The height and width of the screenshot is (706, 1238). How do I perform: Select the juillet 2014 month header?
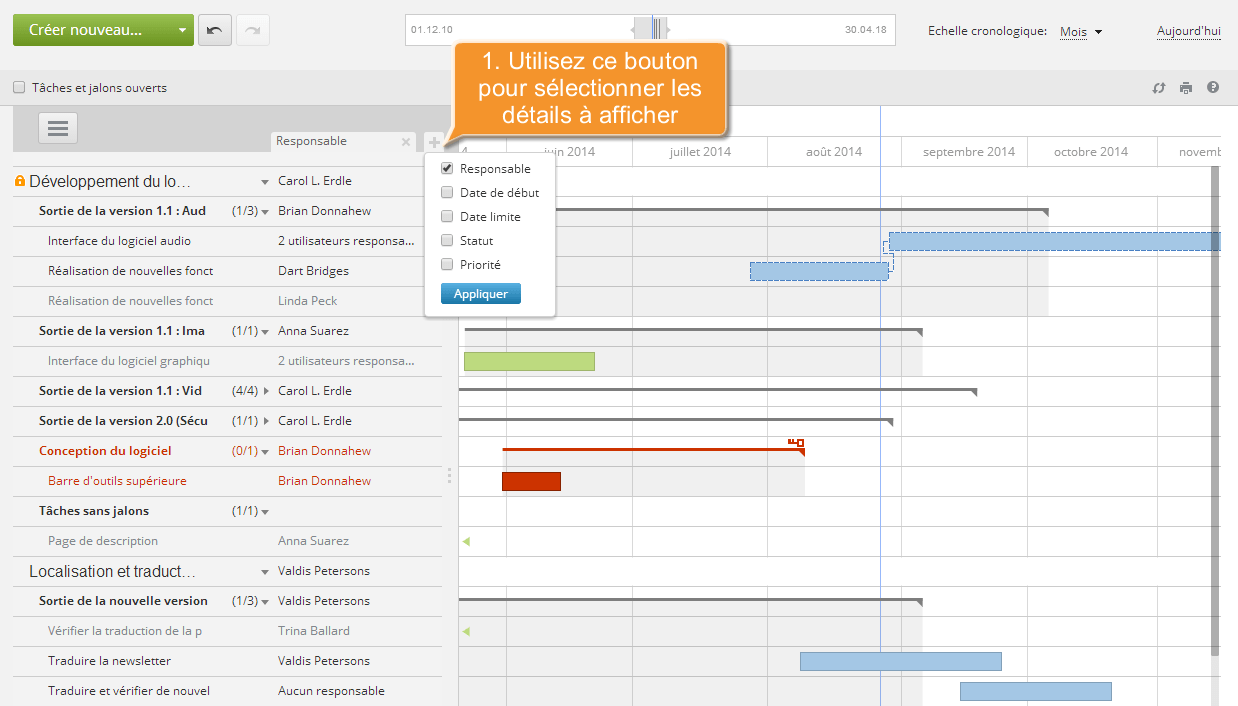click(700, 152)
